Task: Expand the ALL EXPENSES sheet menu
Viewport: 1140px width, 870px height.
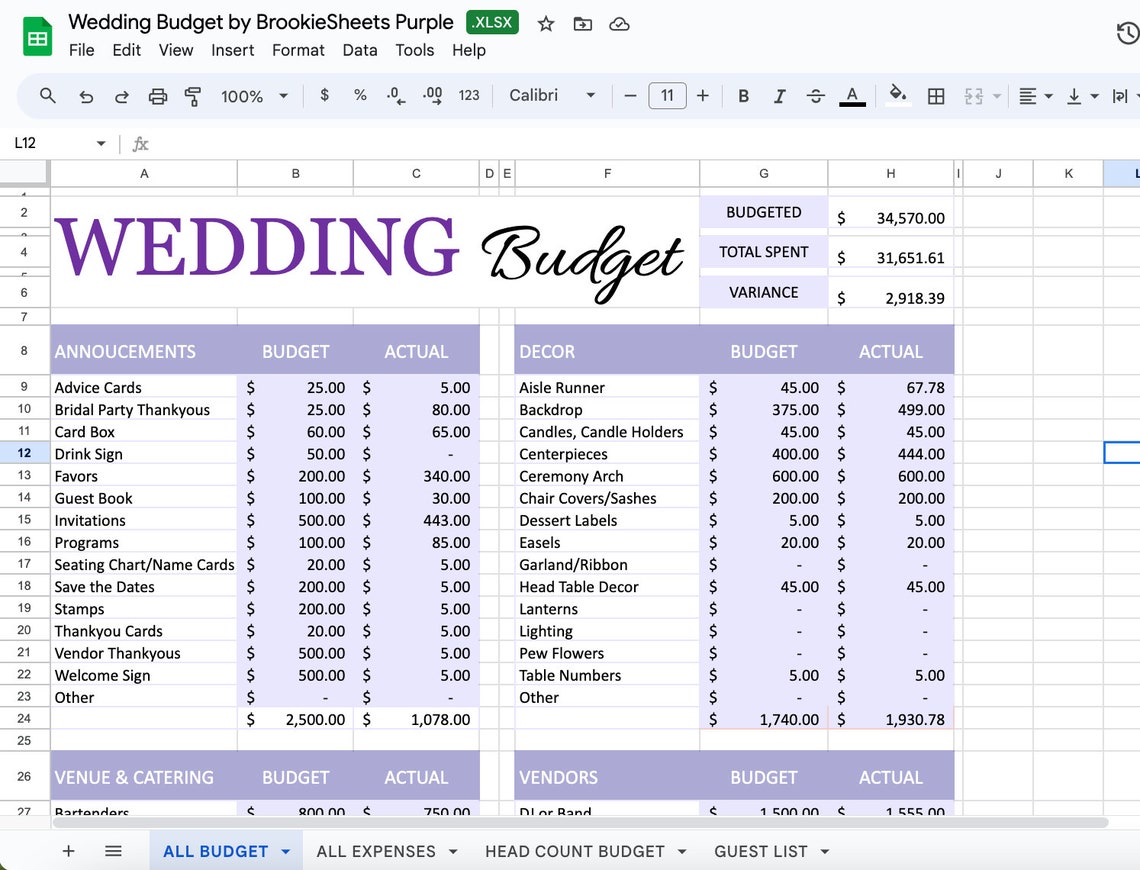Action: 453,851
